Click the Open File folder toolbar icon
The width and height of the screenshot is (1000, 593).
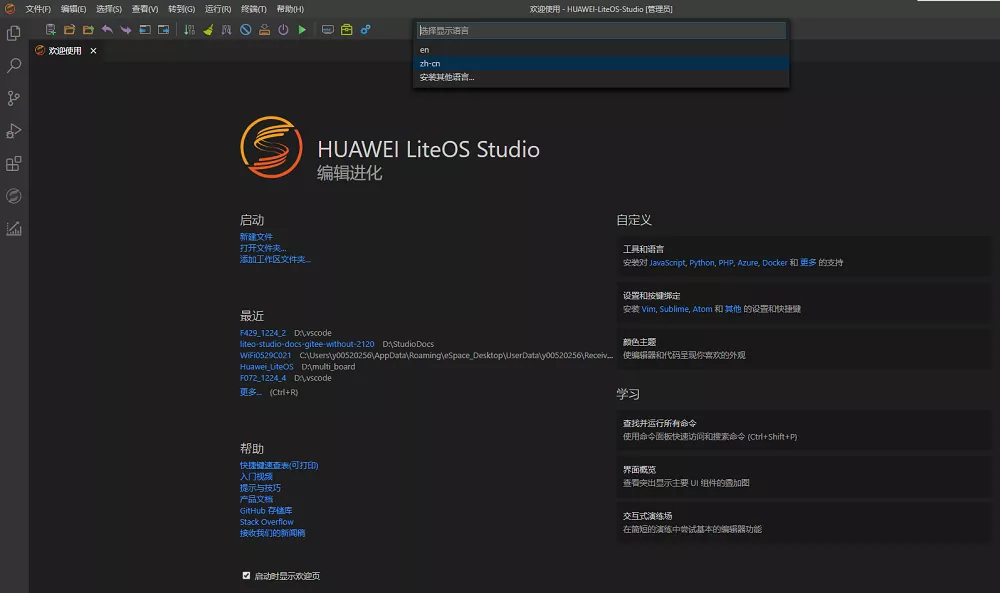coord(70,29)
